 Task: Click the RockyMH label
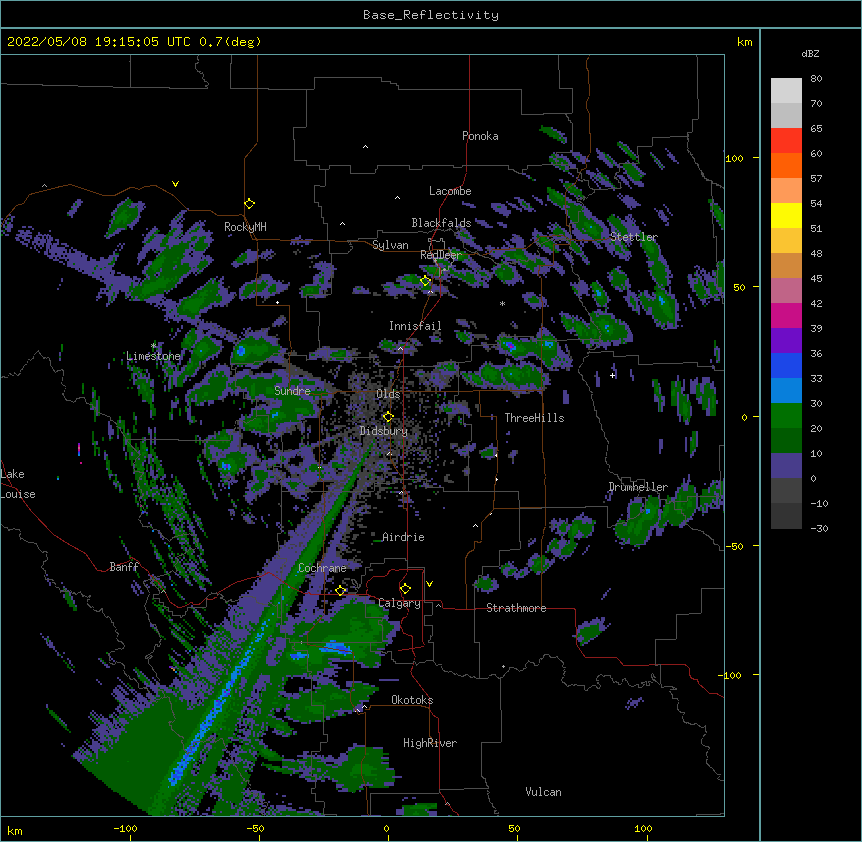245,227
